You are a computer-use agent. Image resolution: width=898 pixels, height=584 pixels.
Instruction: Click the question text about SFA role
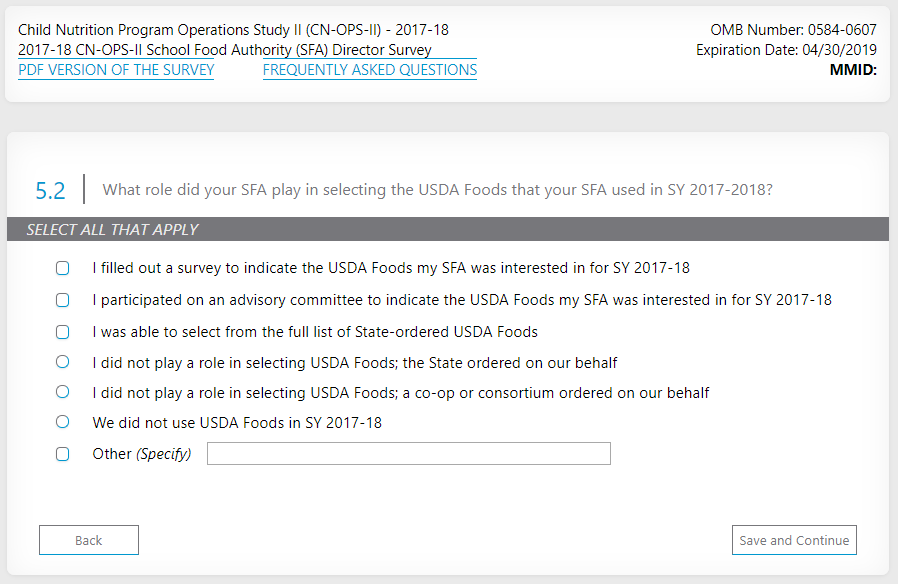point(437,190)
